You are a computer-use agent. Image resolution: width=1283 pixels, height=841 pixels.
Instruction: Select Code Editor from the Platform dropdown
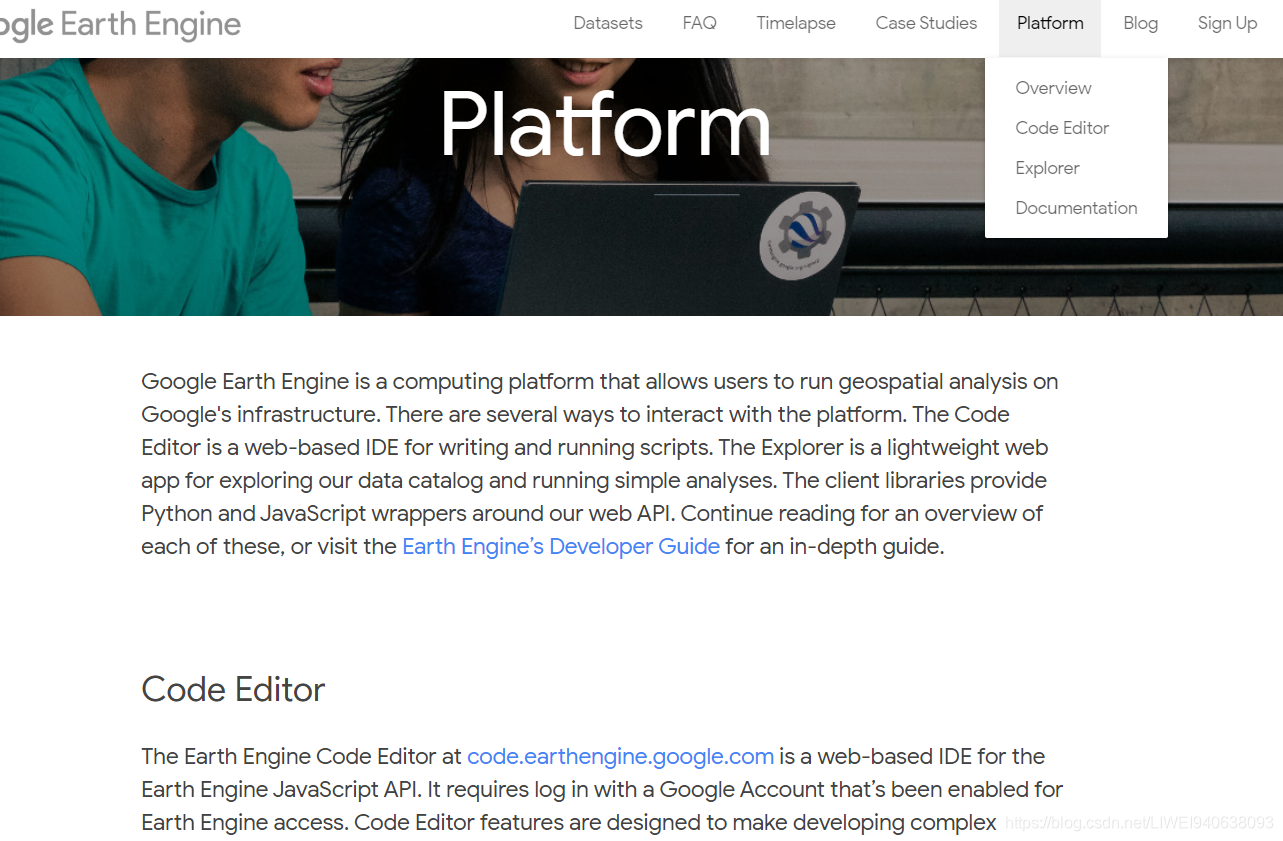[x=1062, y=128]
